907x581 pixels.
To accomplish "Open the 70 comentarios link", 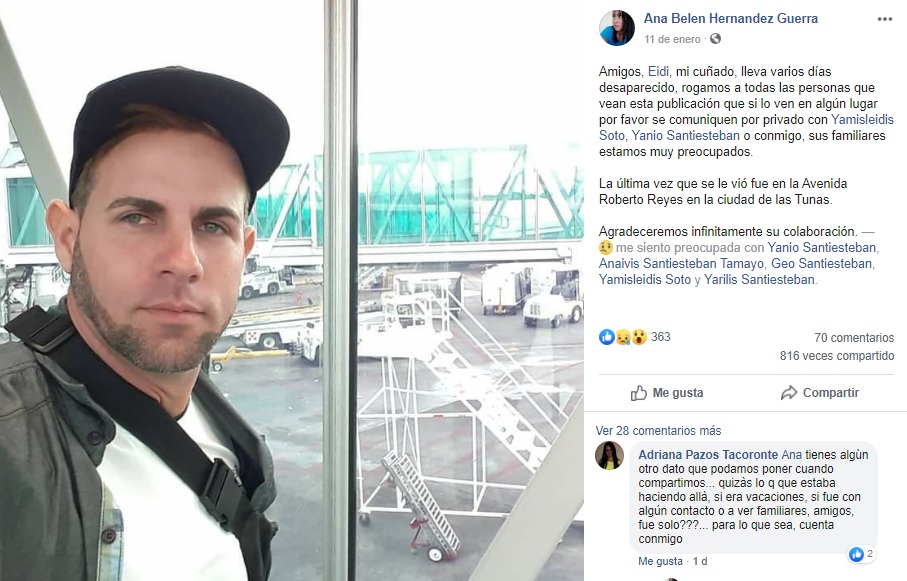I will pos(854,337).
